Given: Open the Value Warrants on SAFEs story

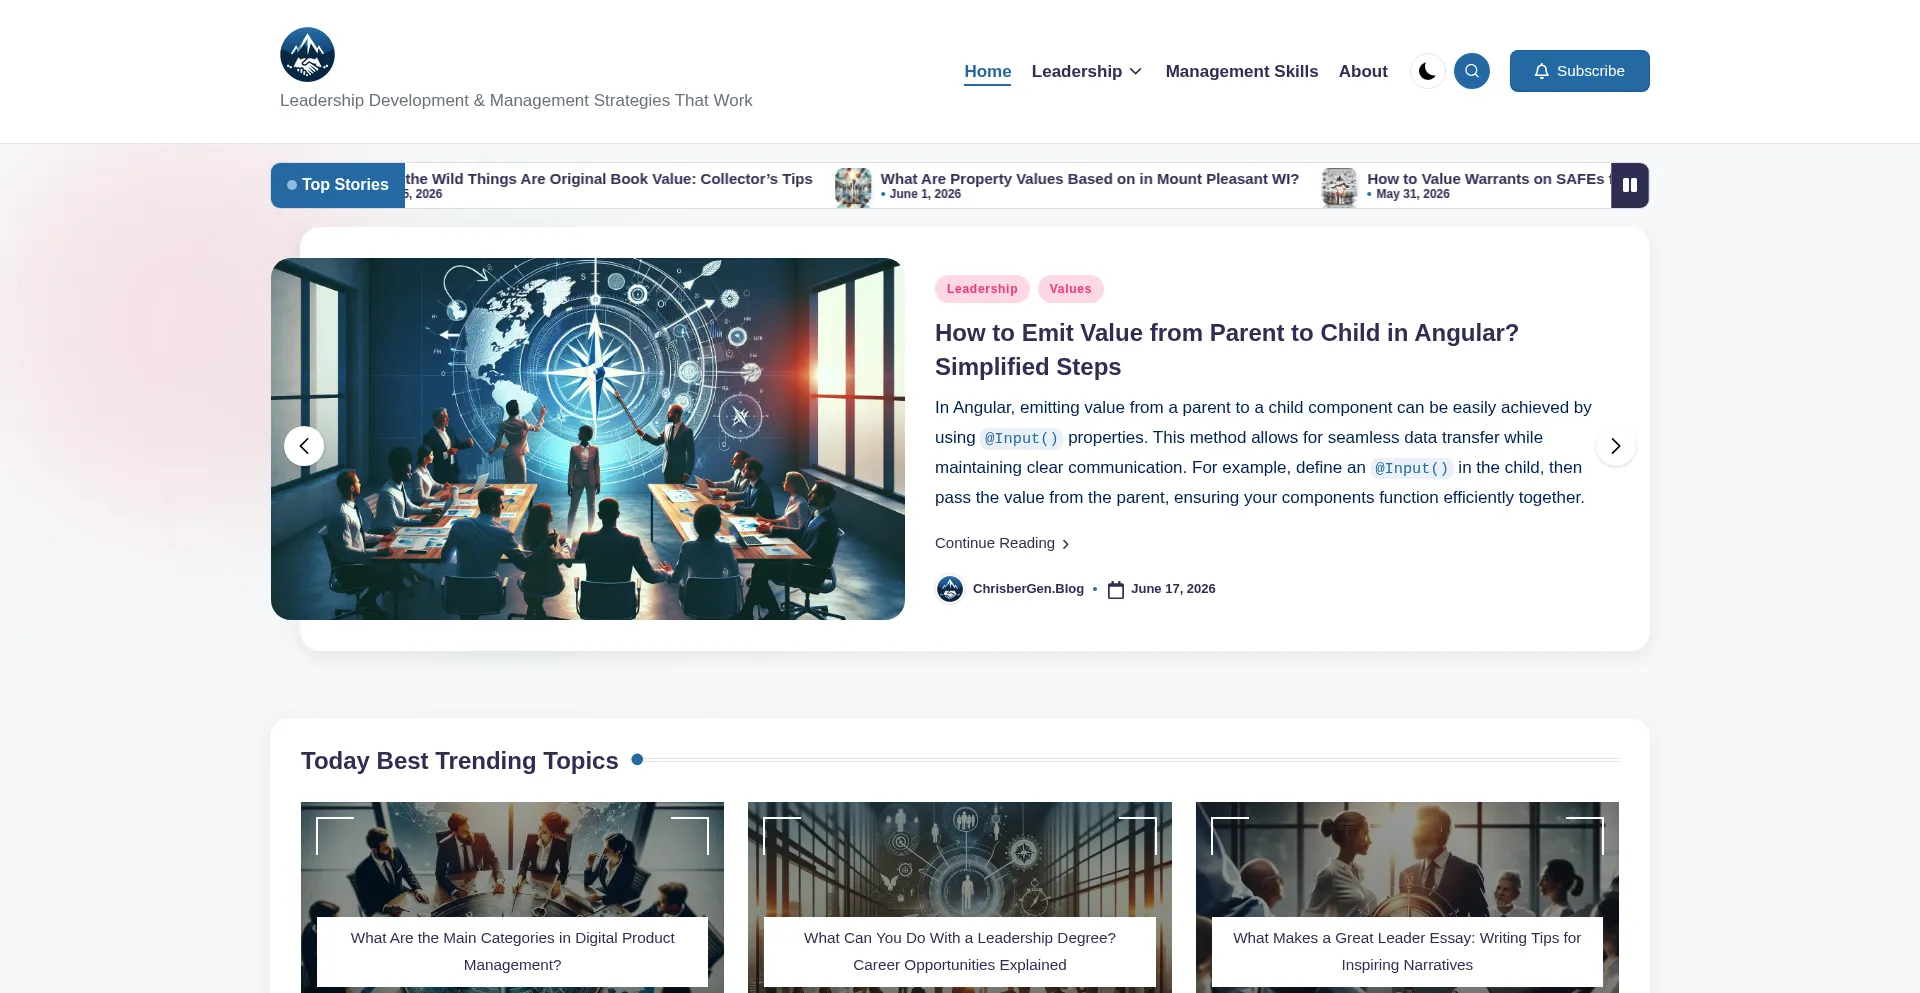Looking at the screenshot, I should tap(1488, 179).
